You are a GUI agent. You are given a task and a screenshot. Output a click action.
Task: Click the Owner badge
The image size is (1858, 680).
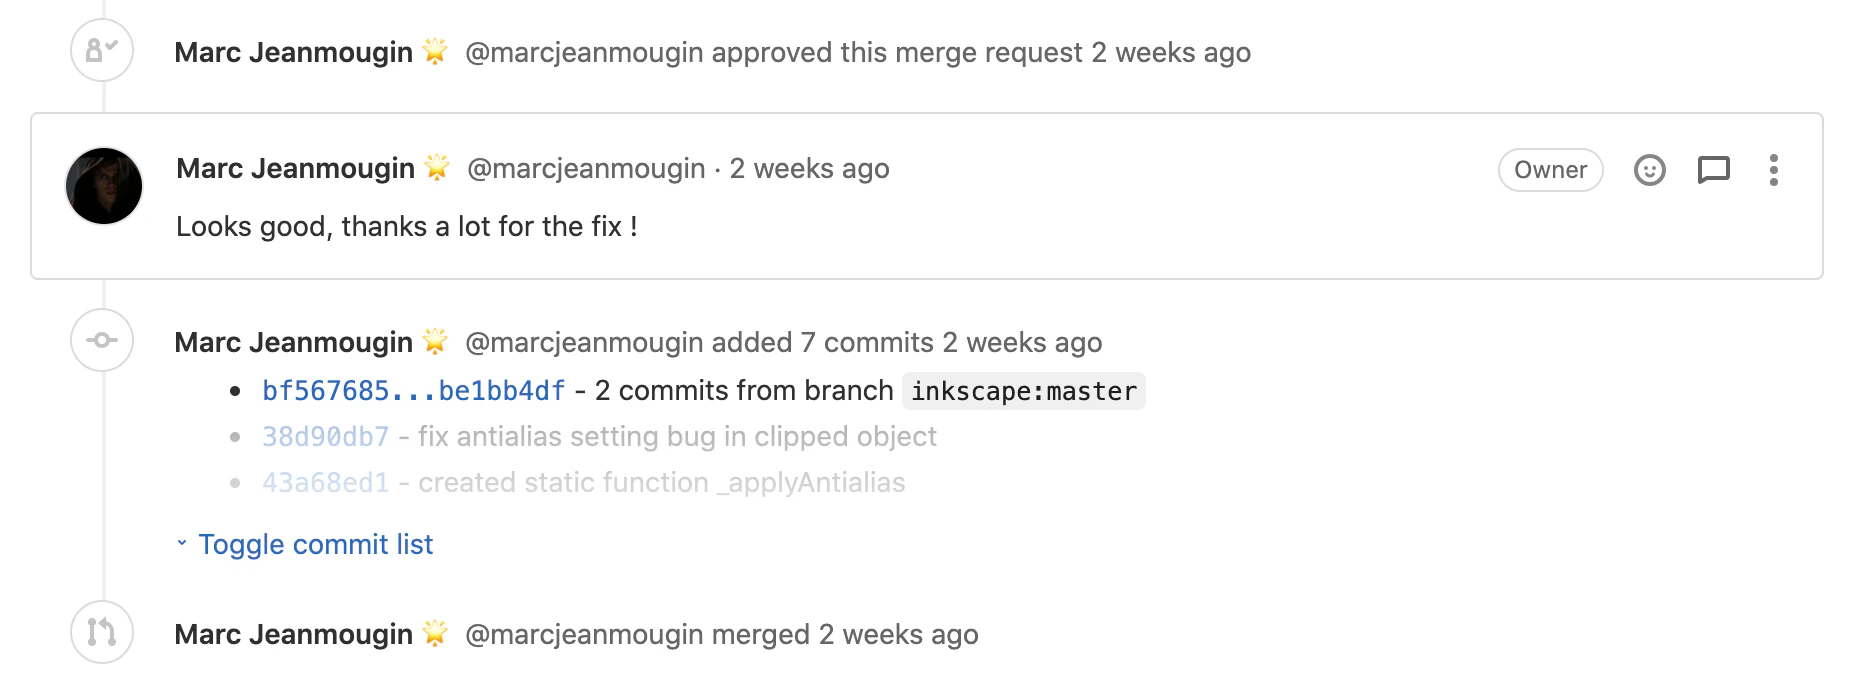click(1550, 170)
